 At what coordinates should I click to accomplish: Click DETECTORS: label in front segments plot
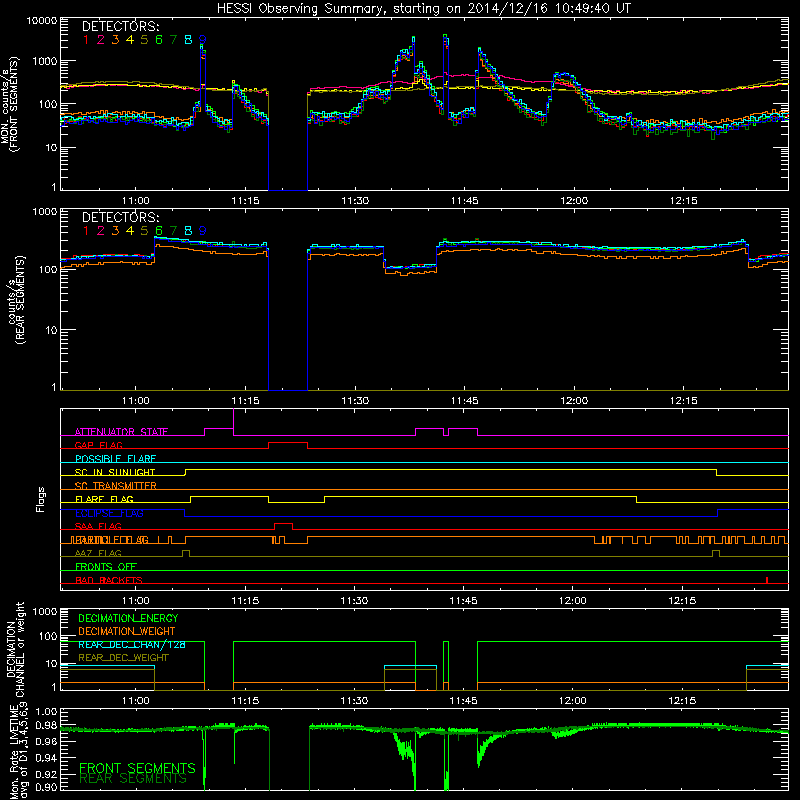(x=120, y=26)
